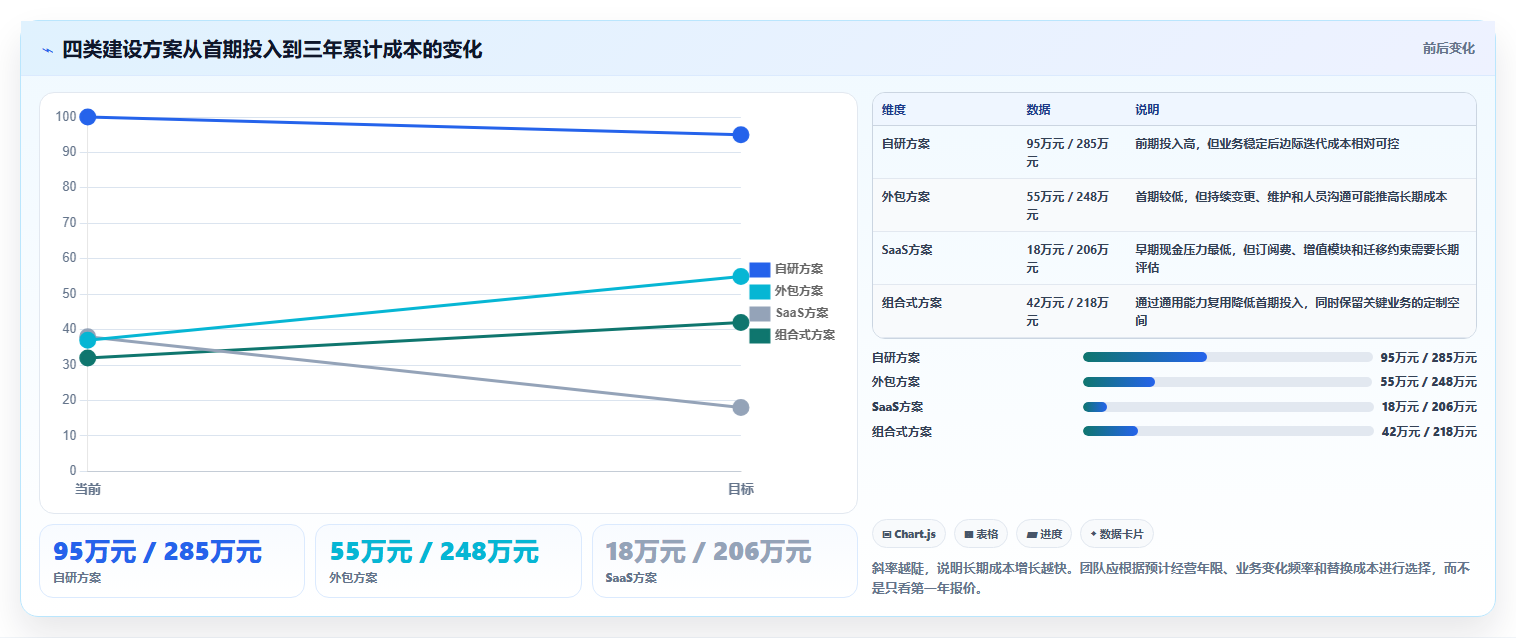Click the 目标 x-axis label

tap(741, 489)
